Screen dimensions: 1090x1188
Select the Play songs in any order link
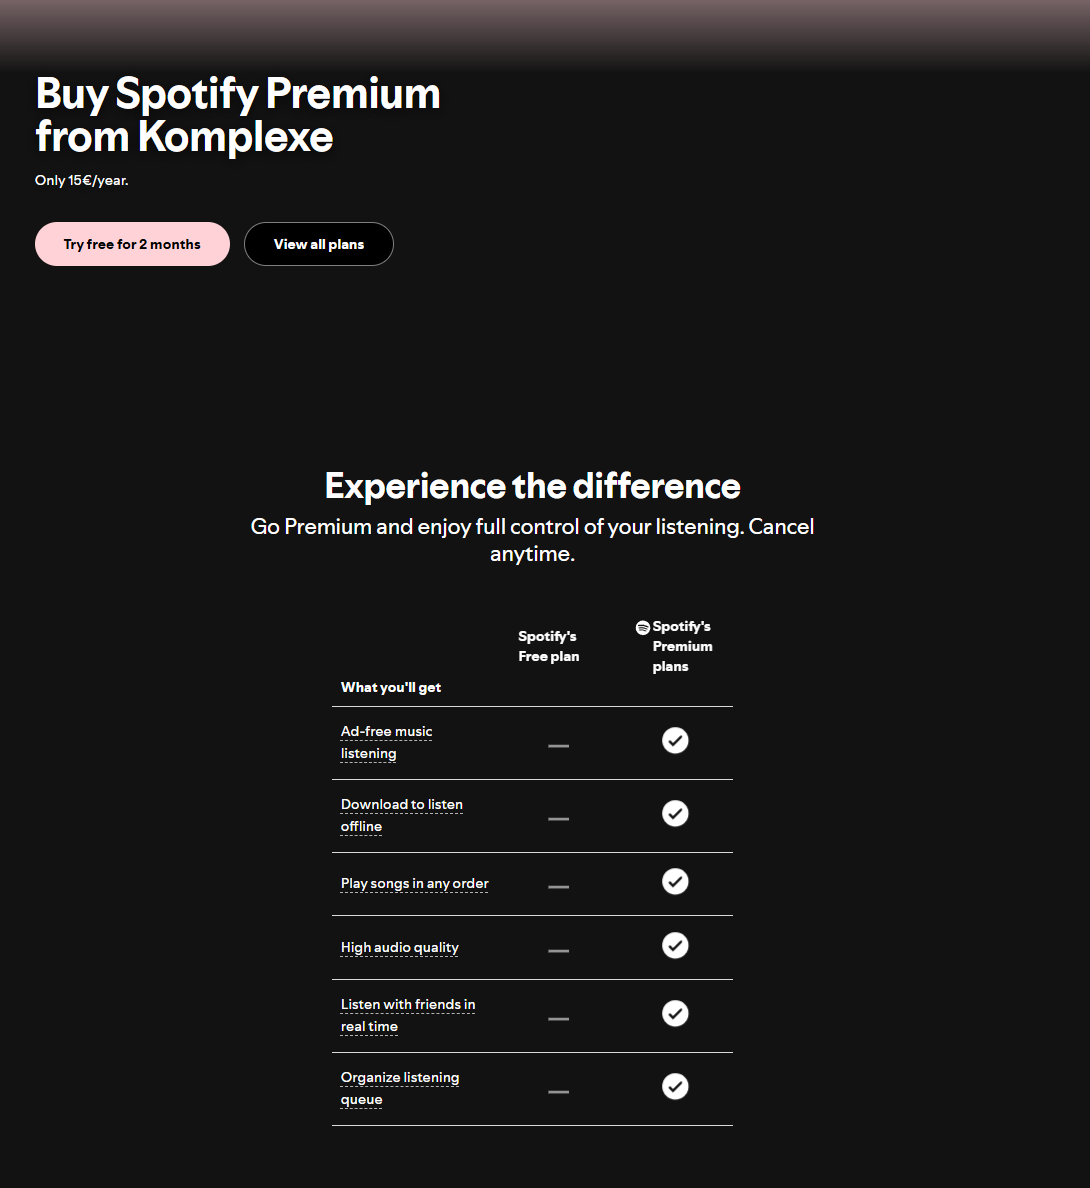[x=414, y=883]
